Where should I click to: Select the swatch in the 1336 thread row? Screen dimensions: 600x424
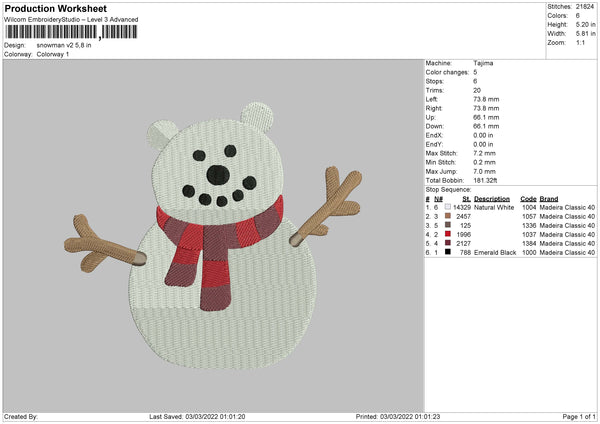[447, 225]
